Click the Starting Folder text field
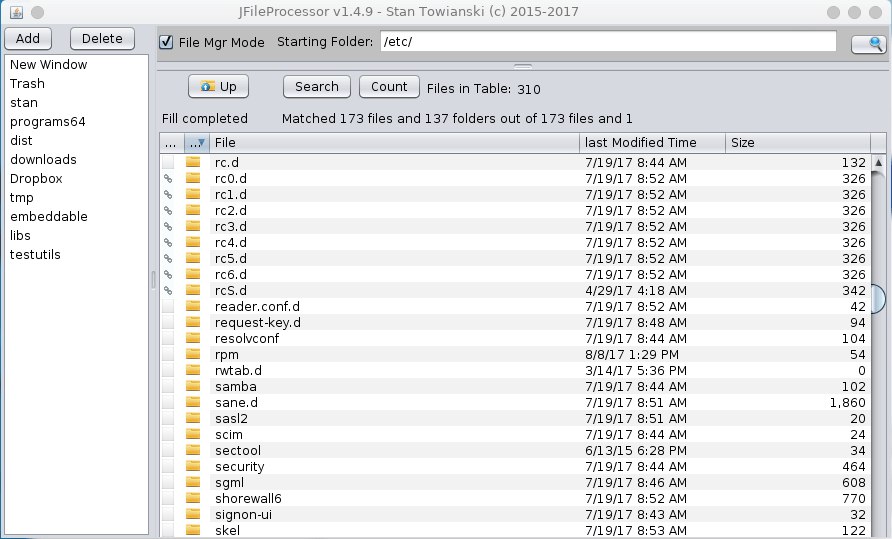 [x=607, y=42]
